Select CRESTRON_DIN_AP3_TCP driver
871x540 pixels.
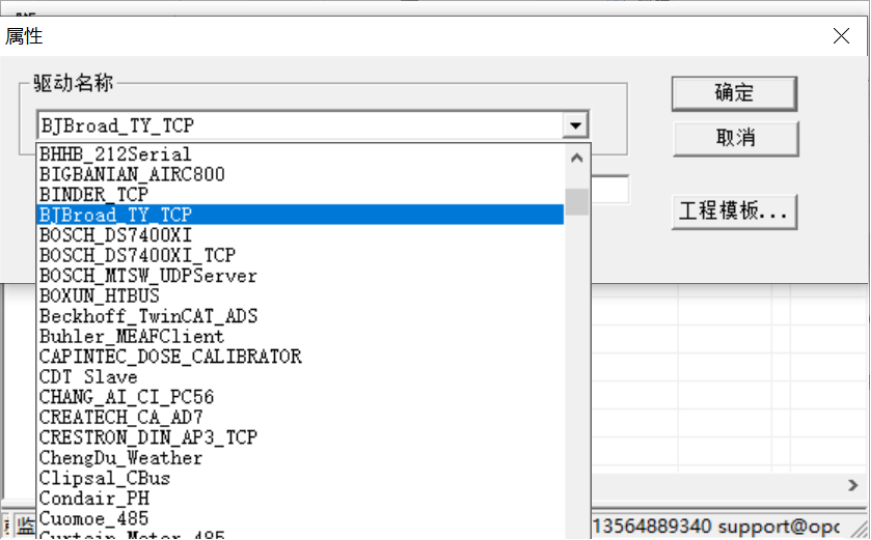coord(300,437)
